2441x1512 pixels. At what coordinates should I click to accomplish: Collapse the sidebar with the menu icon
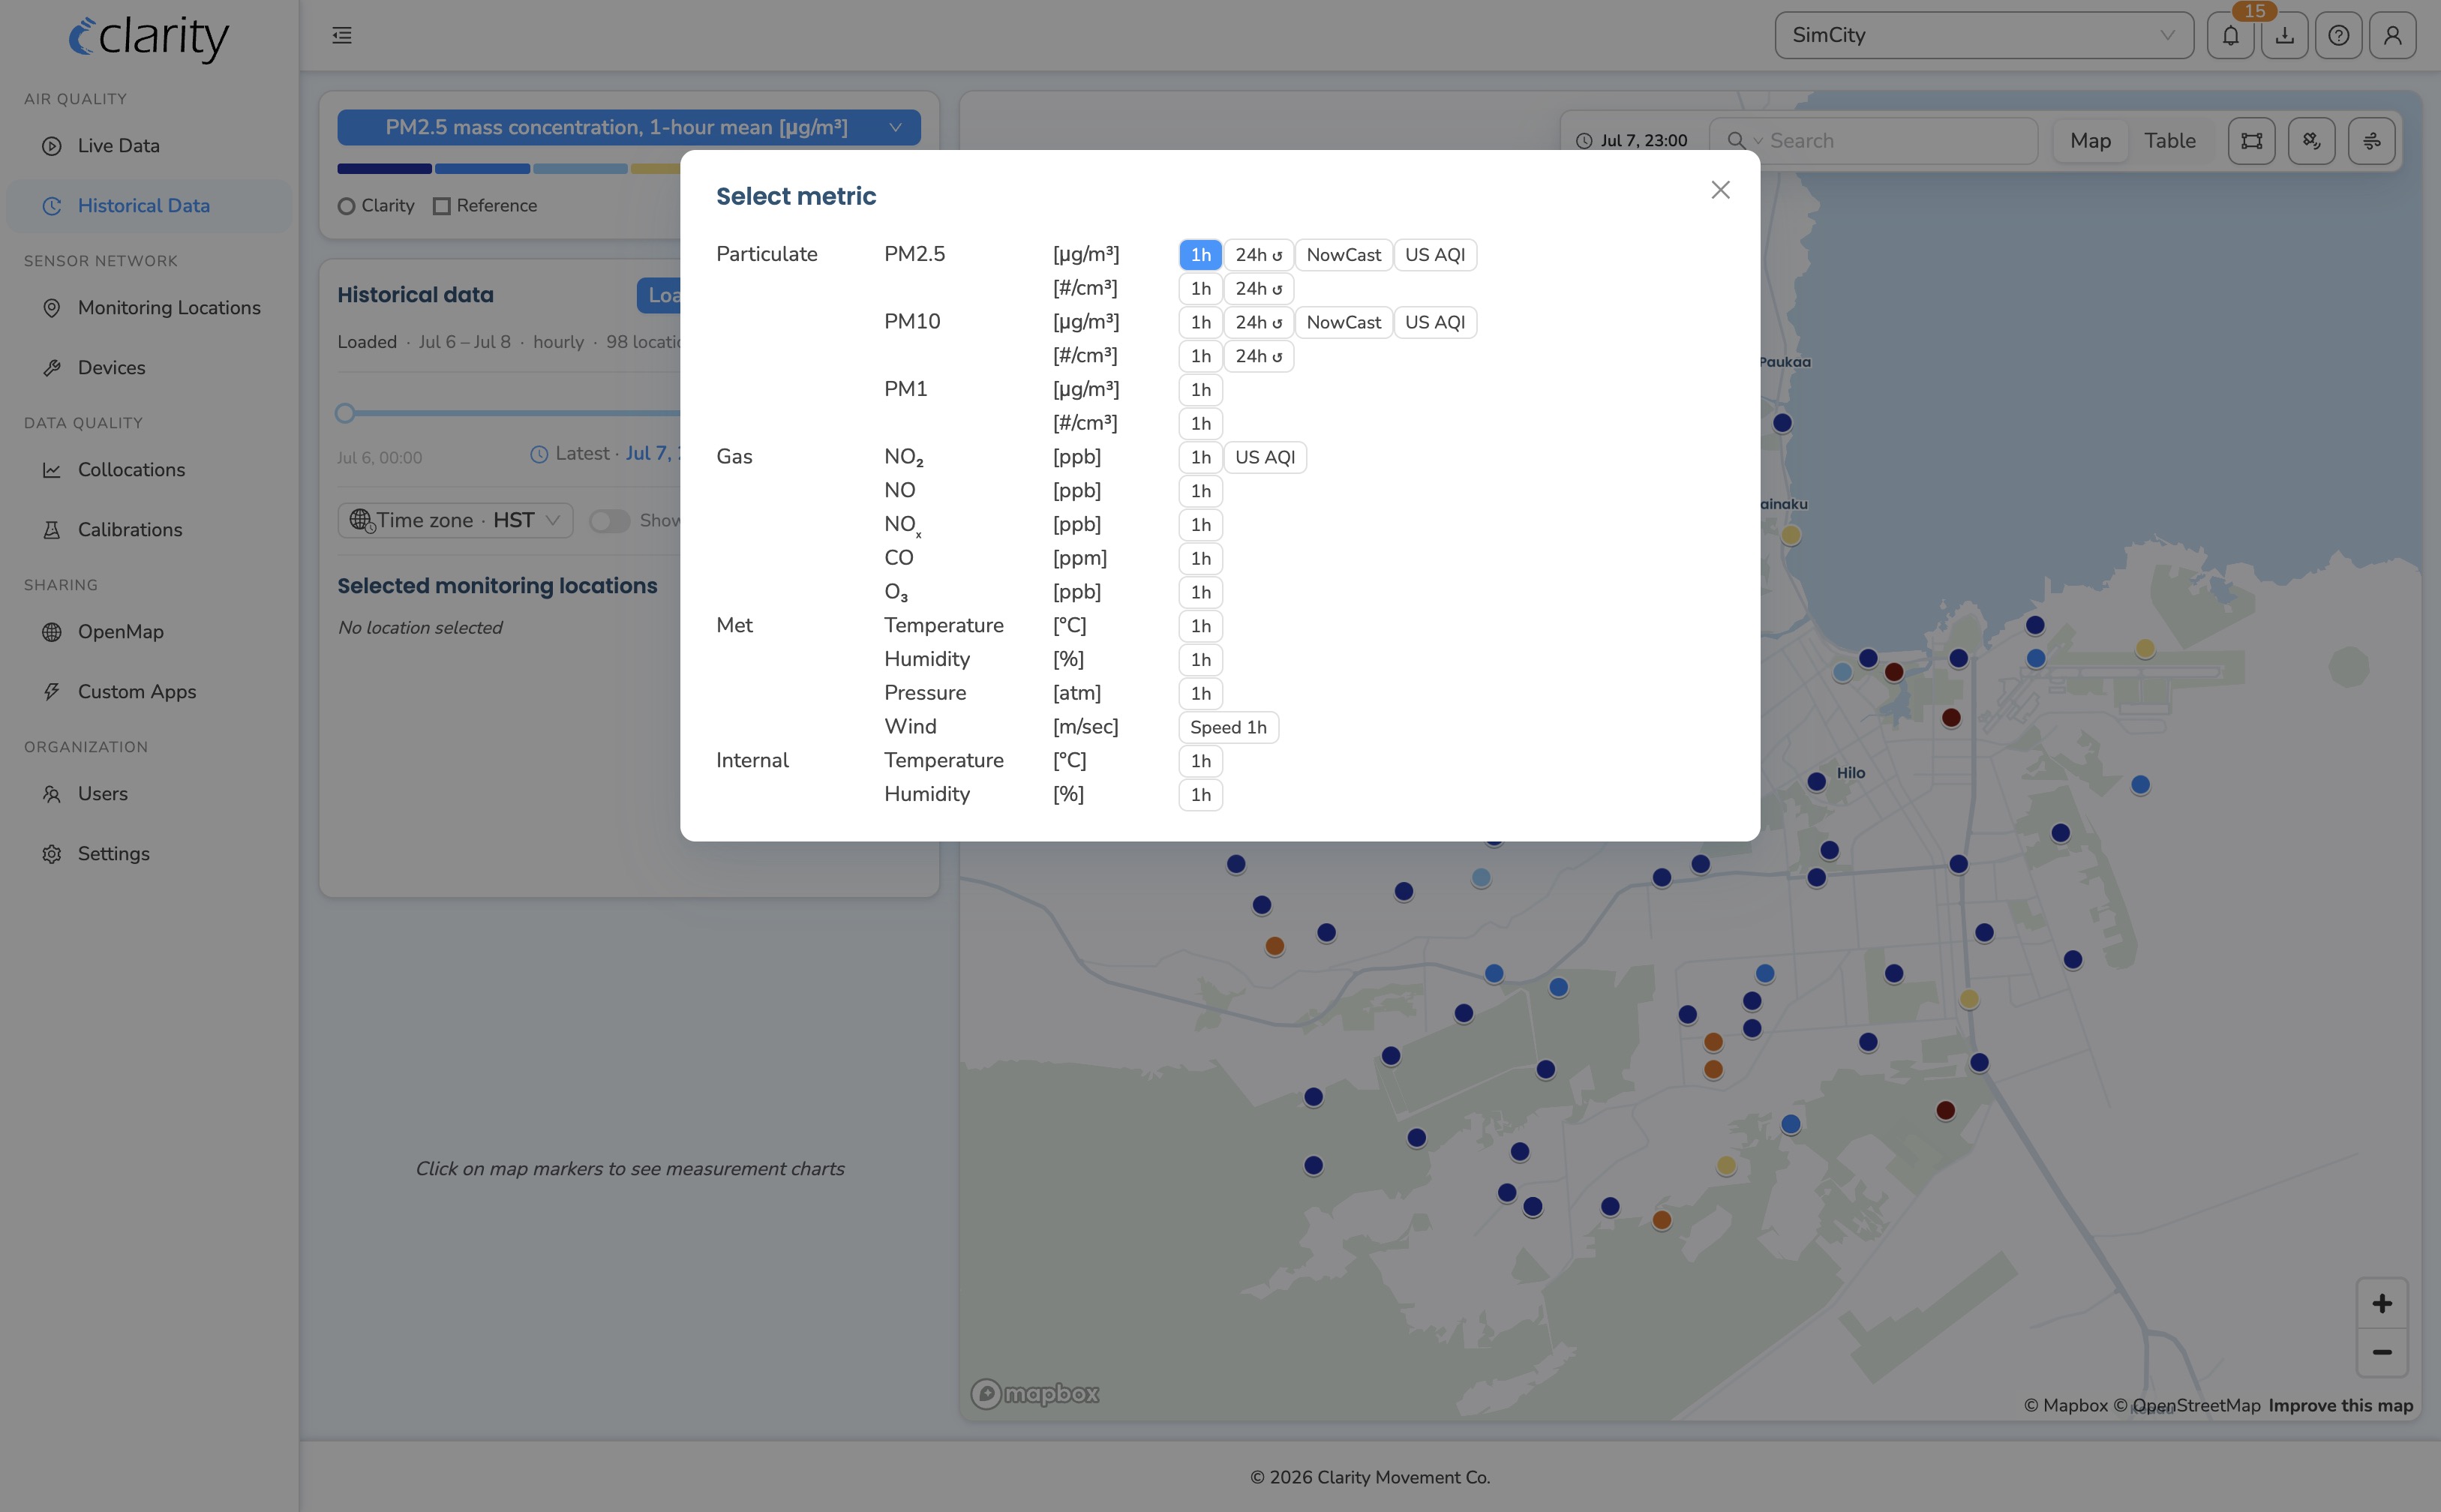(342, 36)
